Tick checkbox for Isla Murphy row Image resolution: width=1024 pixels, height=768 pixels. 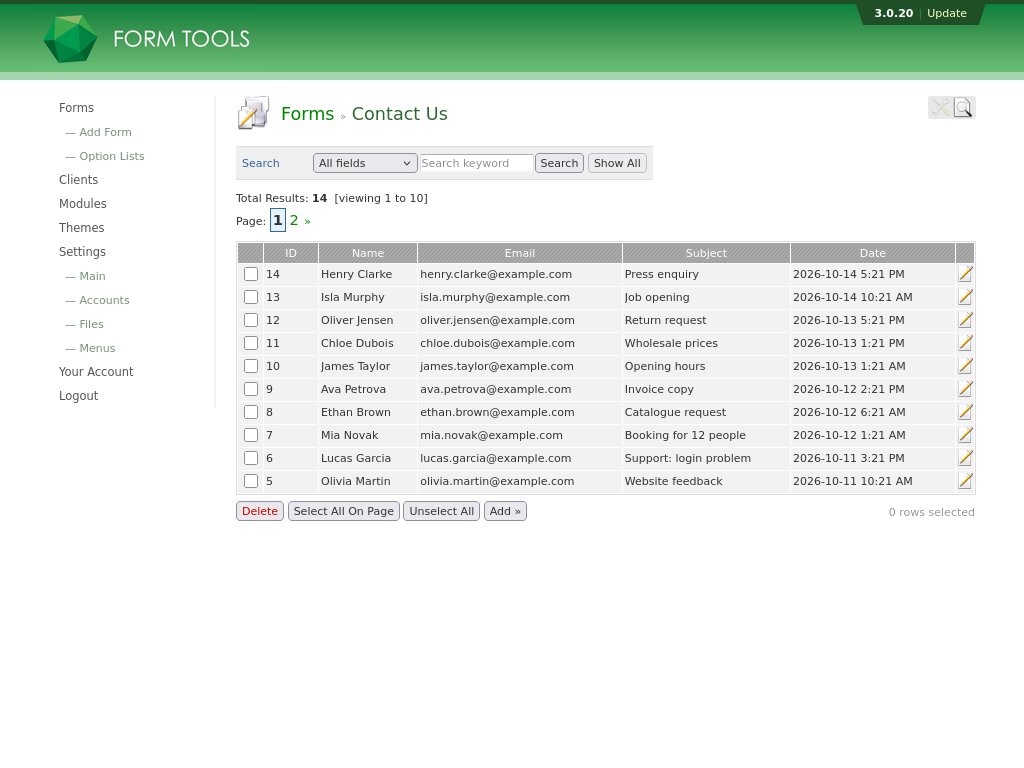pos(251,297)
